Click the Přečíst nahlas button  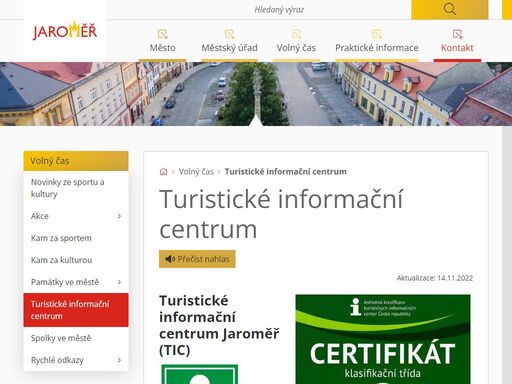197,259
